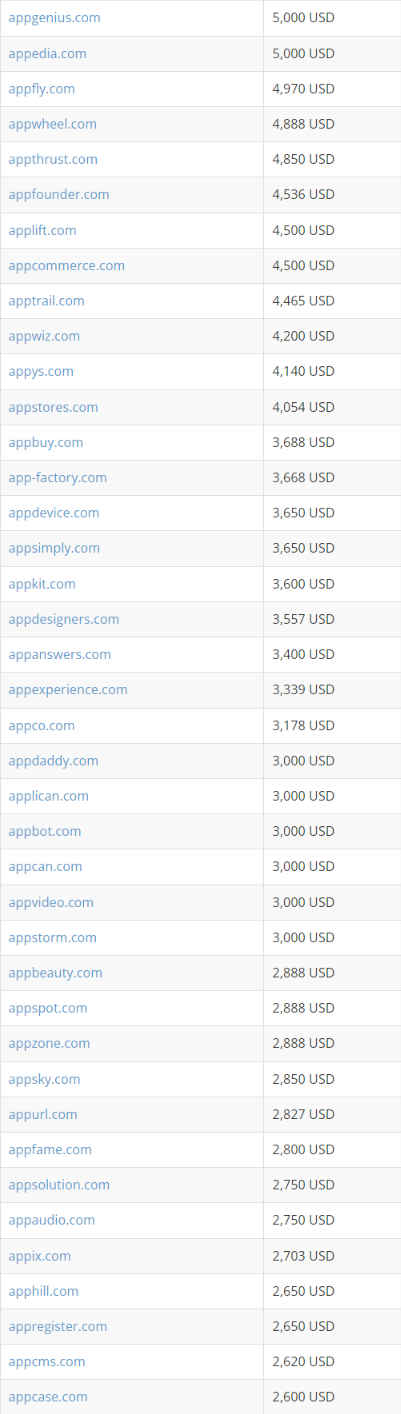401x1414 pixels.
Task: Click appsolution.com link
Action: coord(59,1184)
